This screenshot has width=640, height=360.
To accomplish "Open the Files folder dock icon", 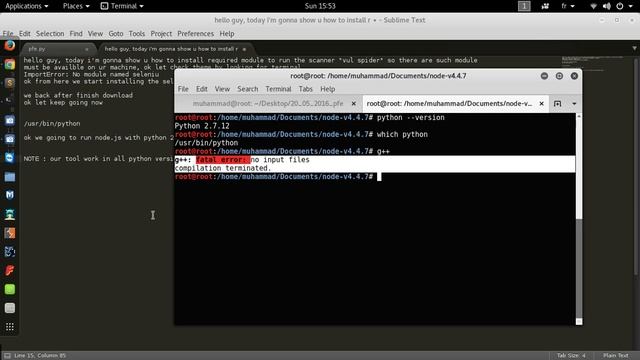I will coord(10,177).
